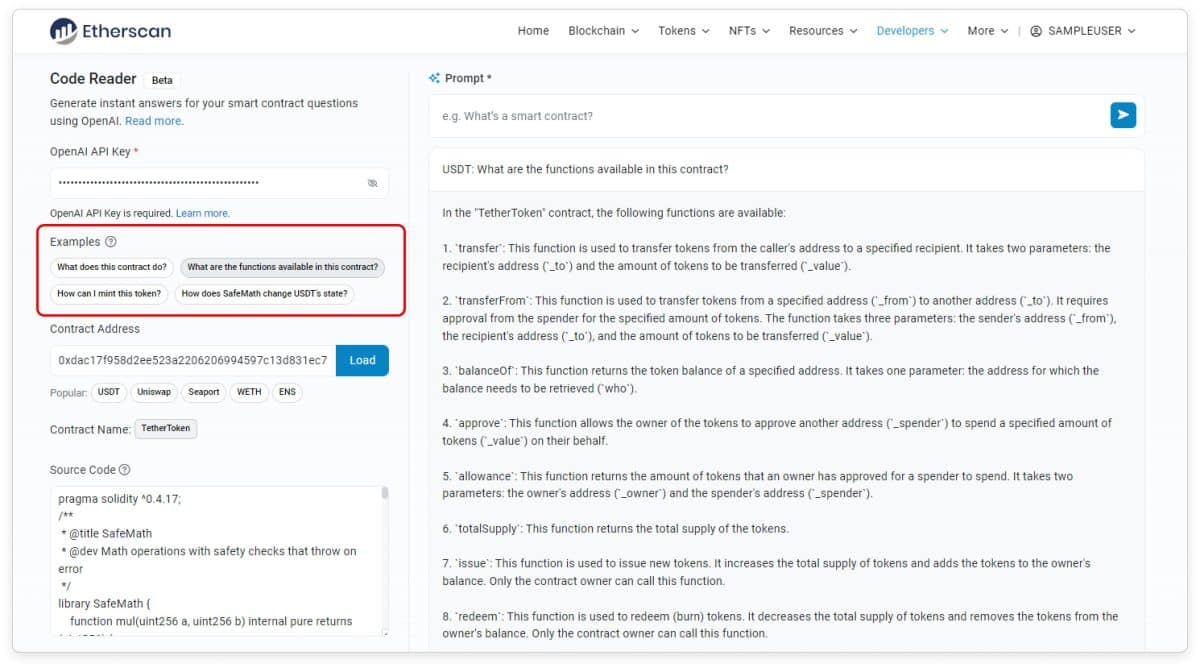Send the prompt with the arrow button
The width and height of the screenshot is (1200, 668).
[1123, 115]
